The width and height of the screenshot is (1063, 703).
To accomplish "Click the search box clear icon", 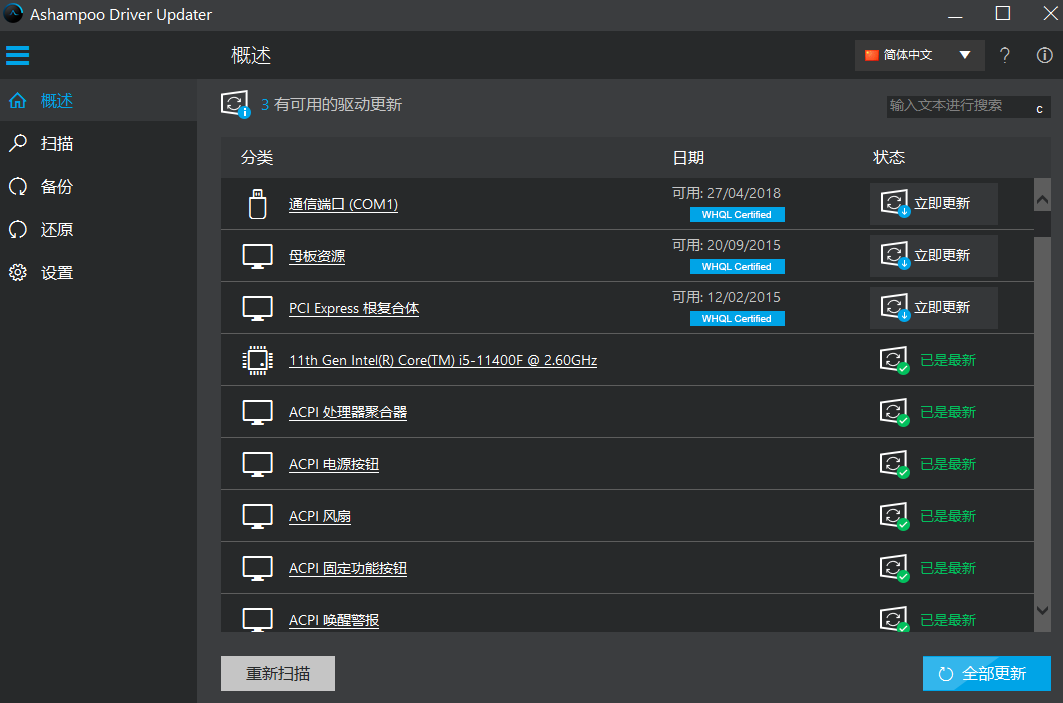I will coord(1039,108).
